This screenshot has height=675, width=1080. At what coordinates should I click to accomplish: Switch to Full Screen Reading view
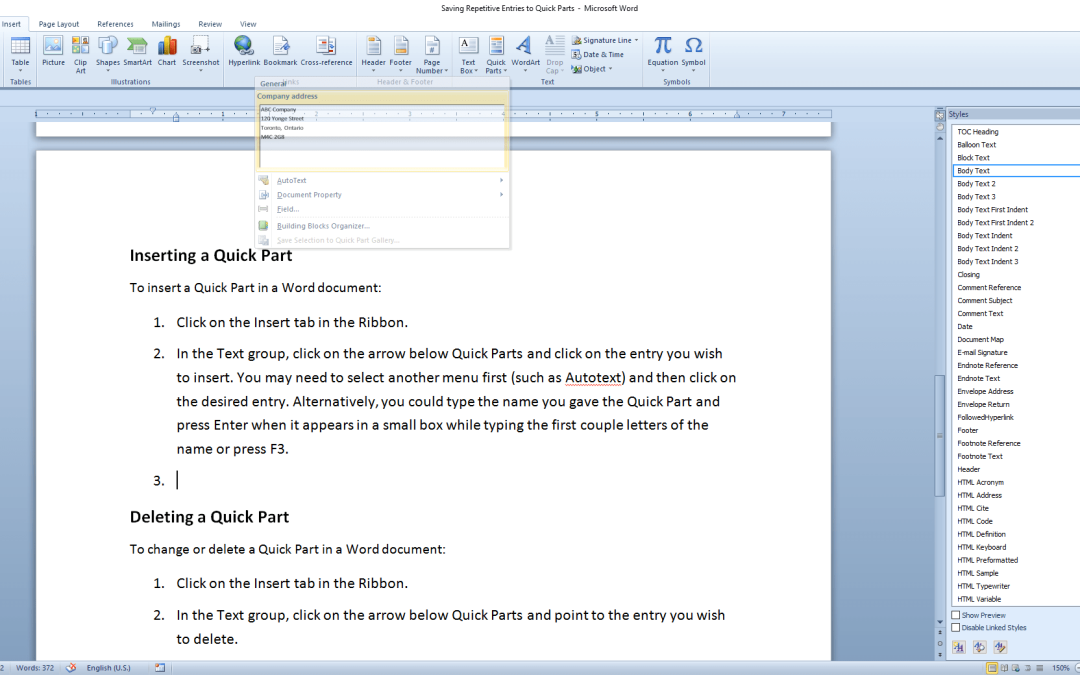click(x=1003, y=667)
